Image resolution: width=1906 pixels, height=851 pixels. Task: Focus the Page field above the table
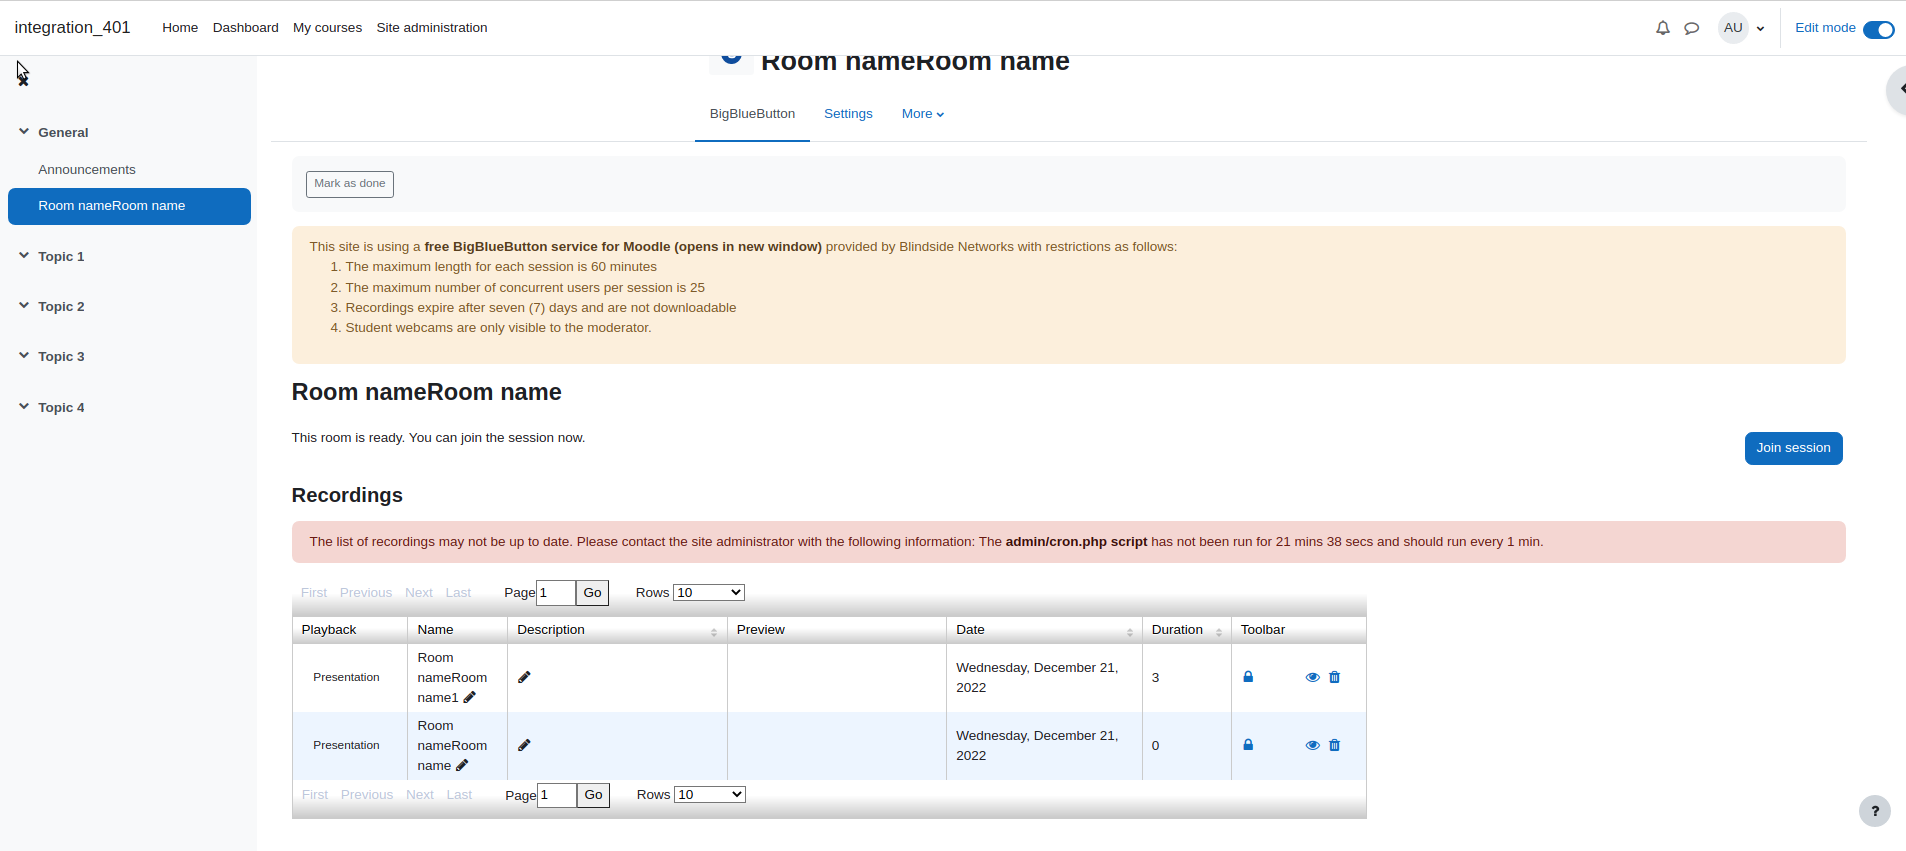pos(556,593)
